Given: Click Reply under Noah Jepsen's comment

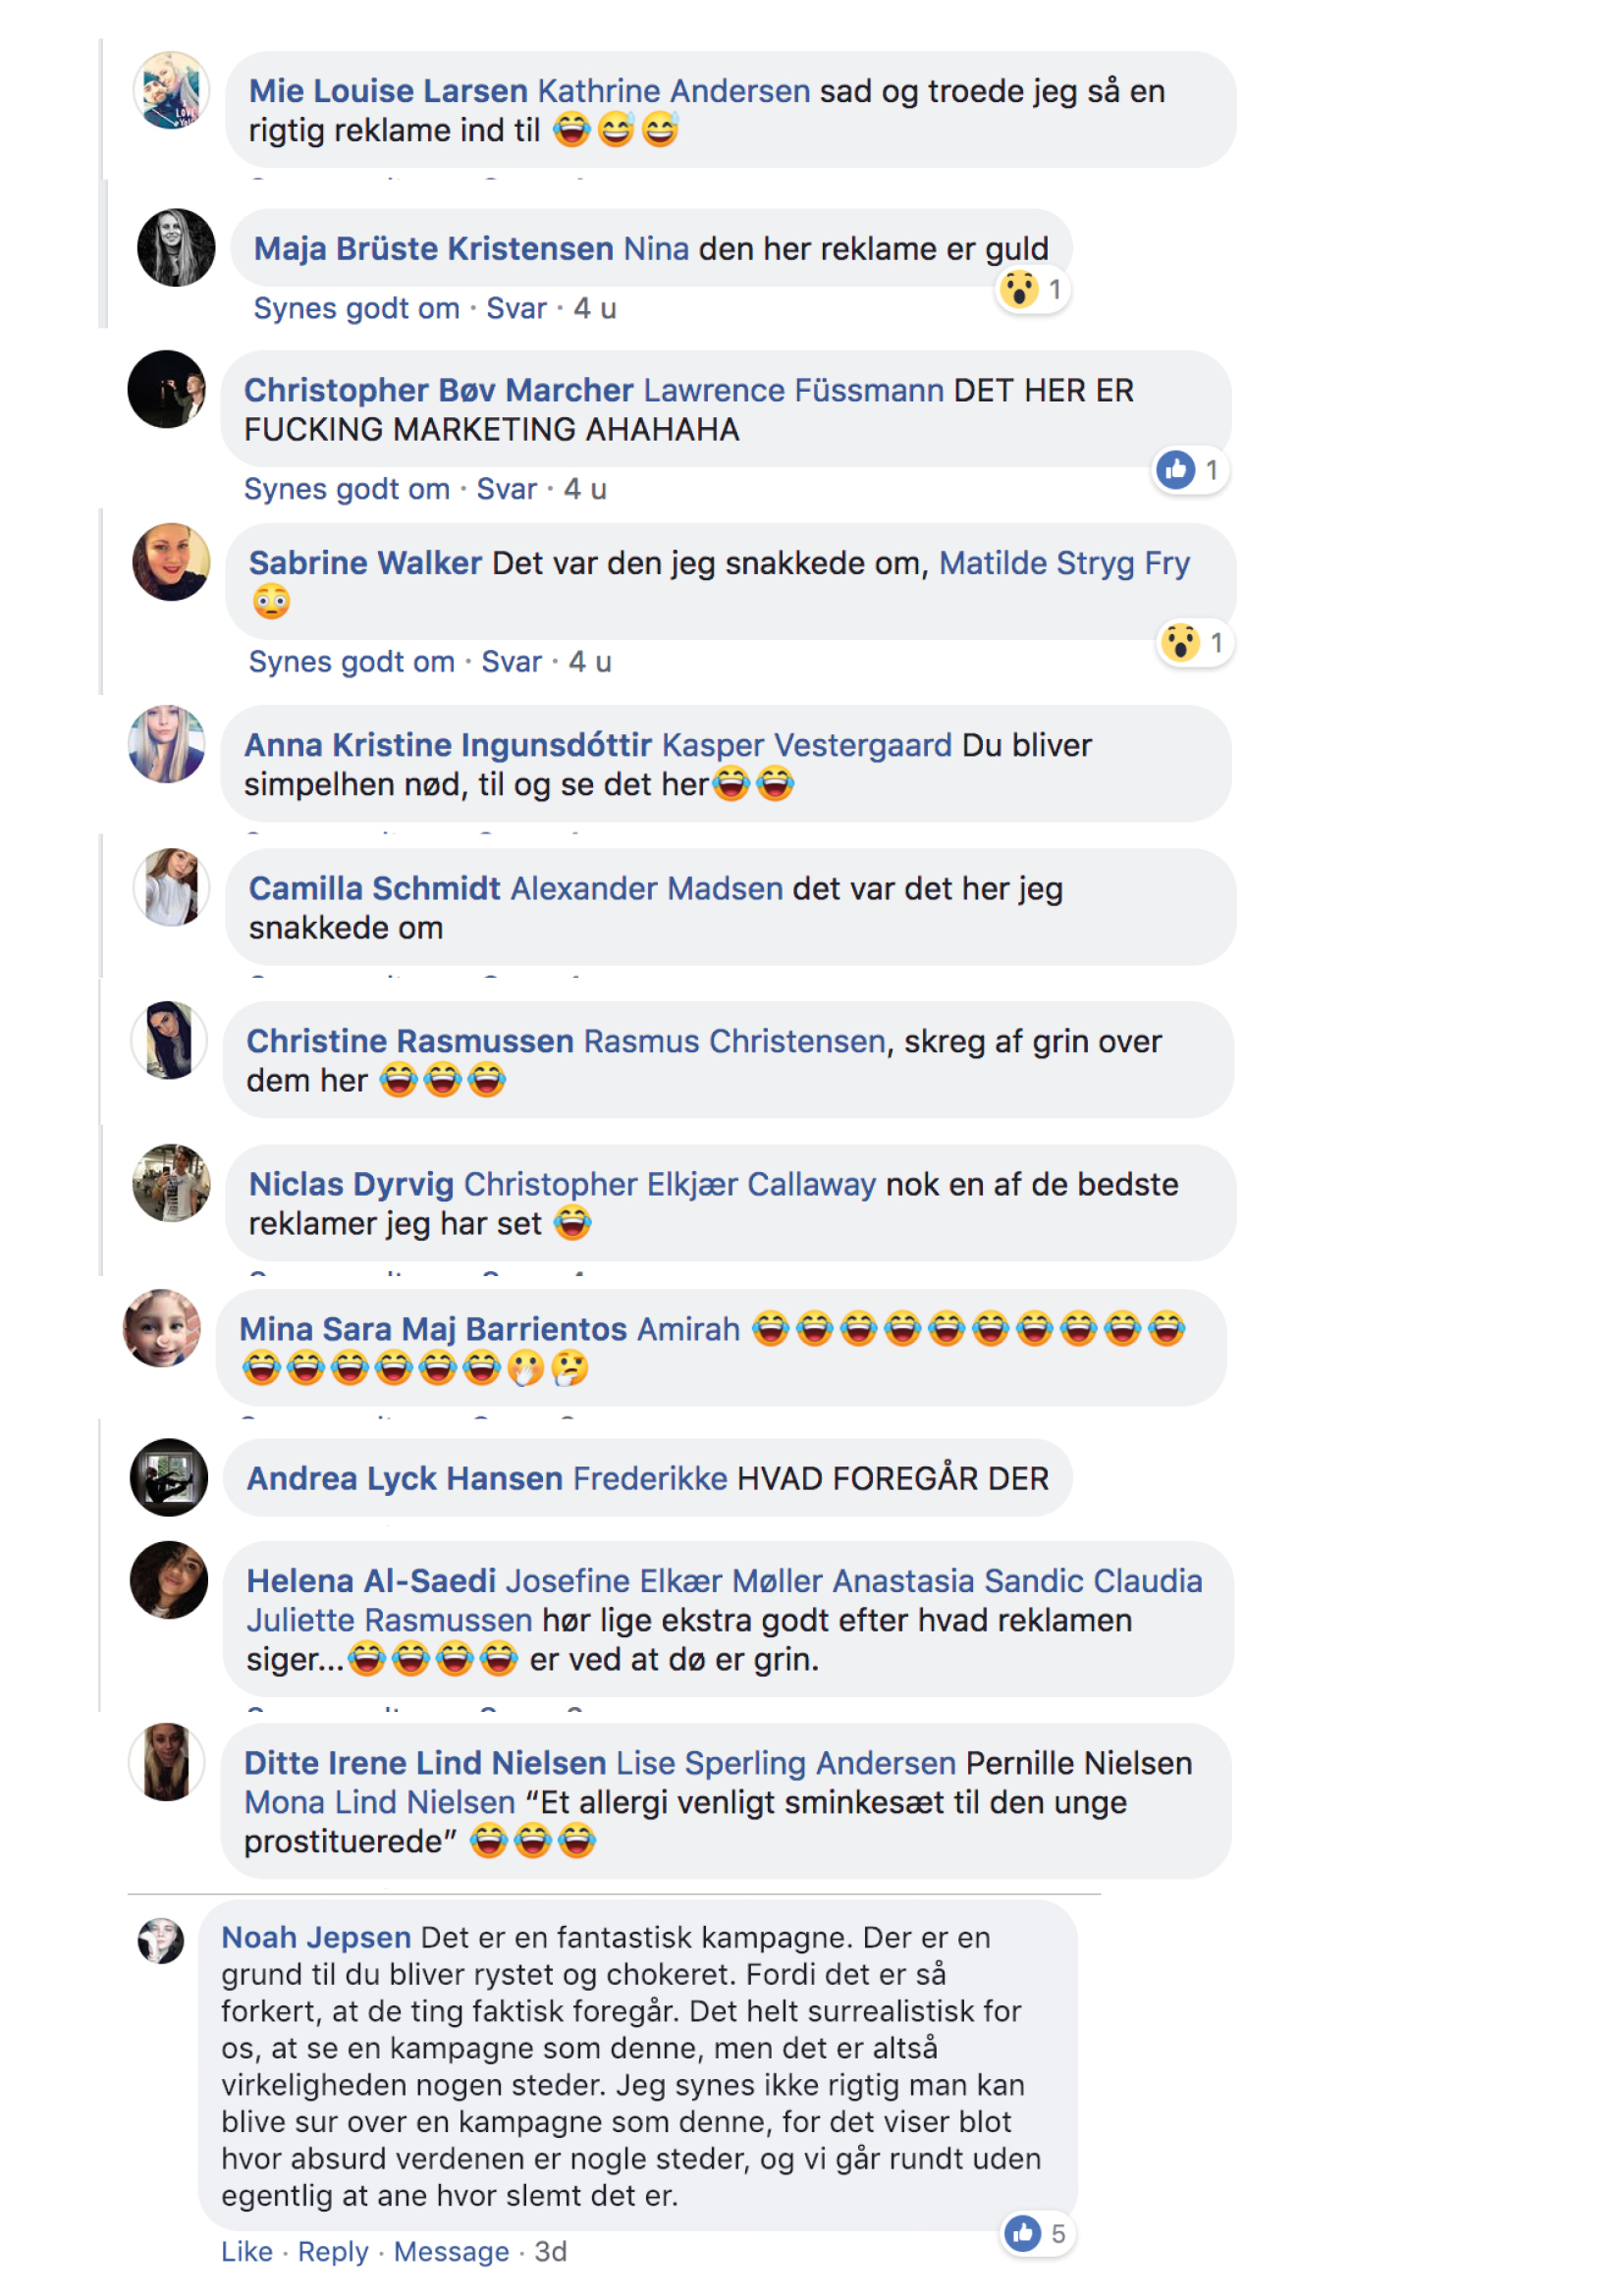Looking at the screenshot, I should pos(333,2252).
